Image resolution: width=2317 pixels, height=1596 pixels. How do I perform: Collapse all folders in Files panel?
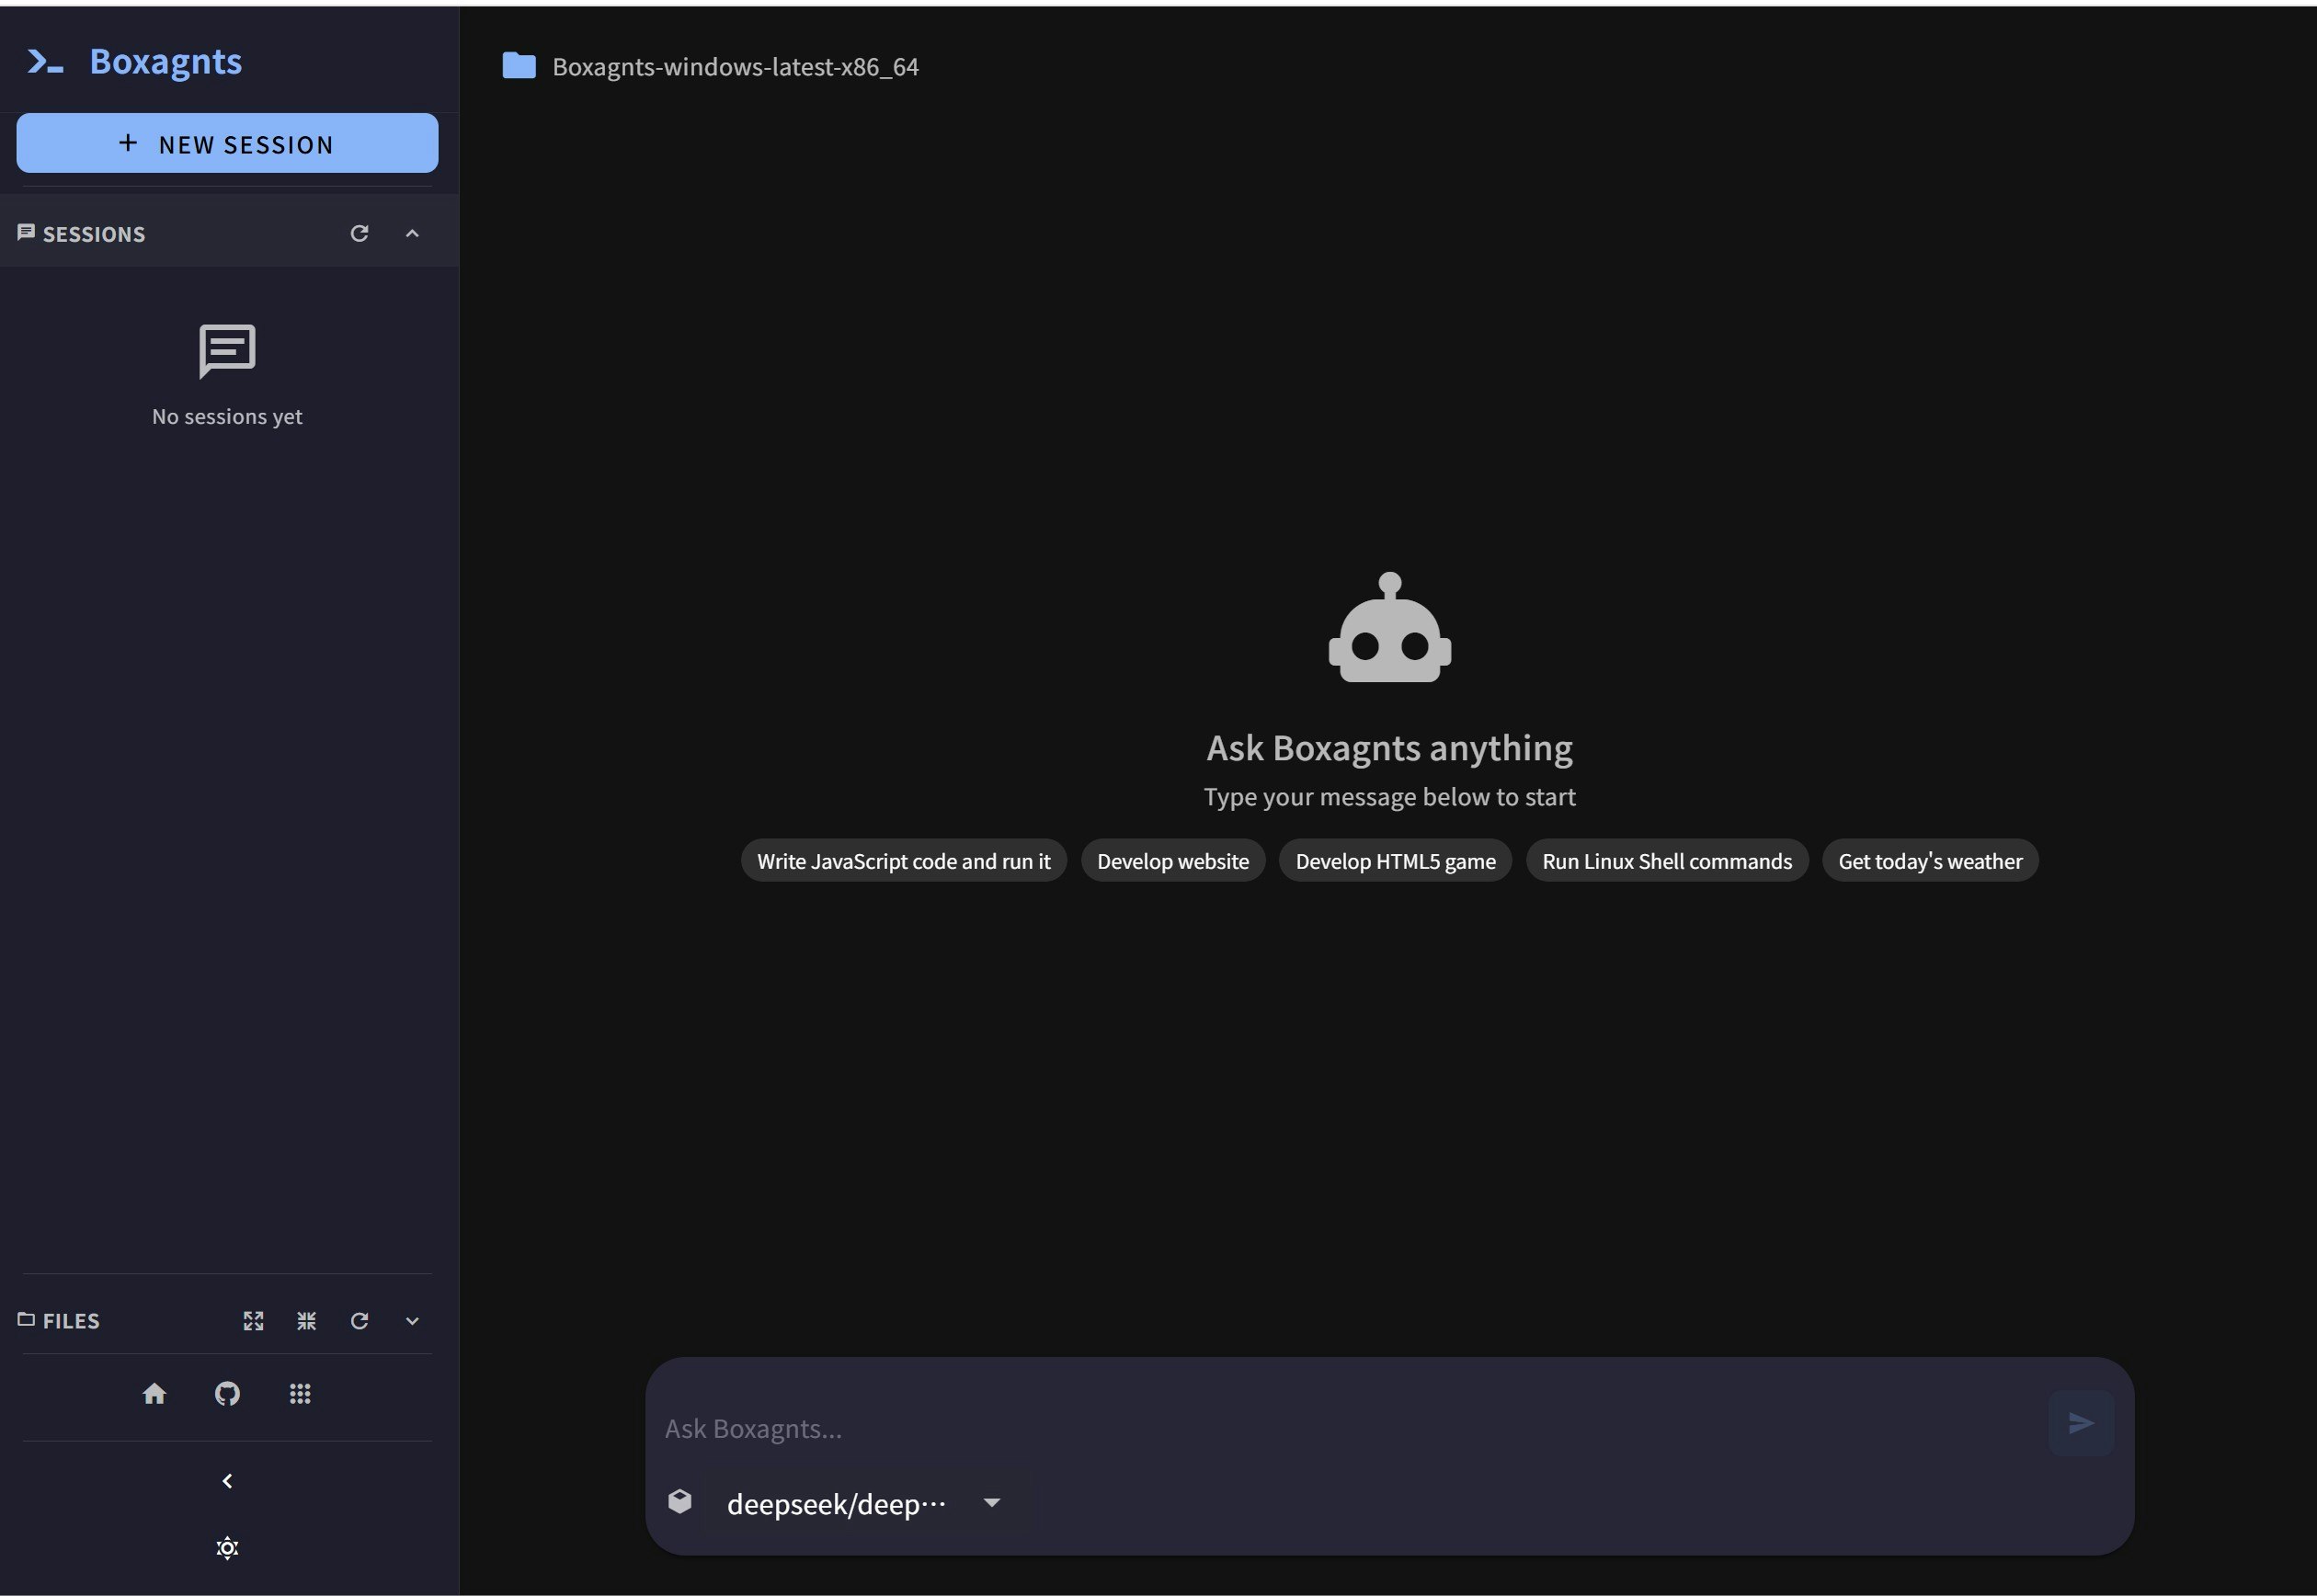pos(307,1321)
